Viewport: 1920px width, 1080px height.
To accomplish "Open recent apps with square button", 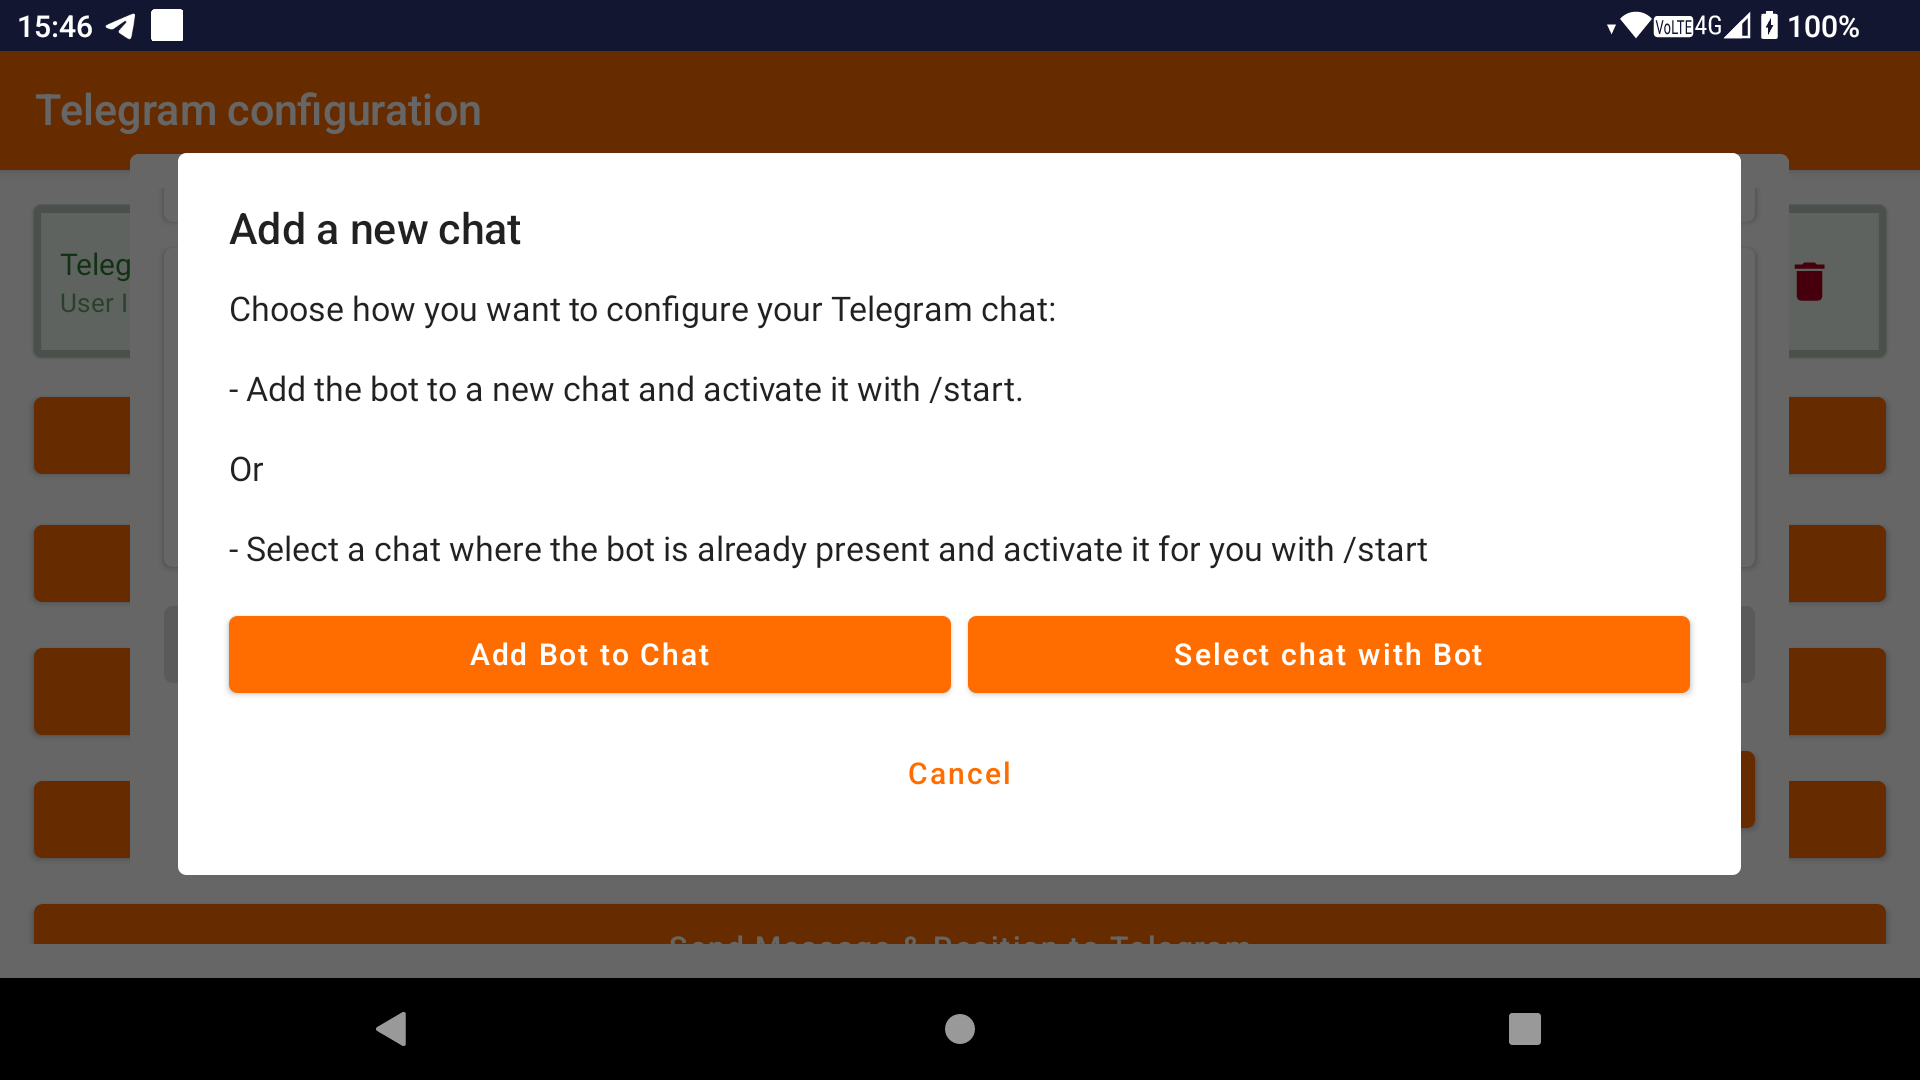I will pos(1525,1029).
